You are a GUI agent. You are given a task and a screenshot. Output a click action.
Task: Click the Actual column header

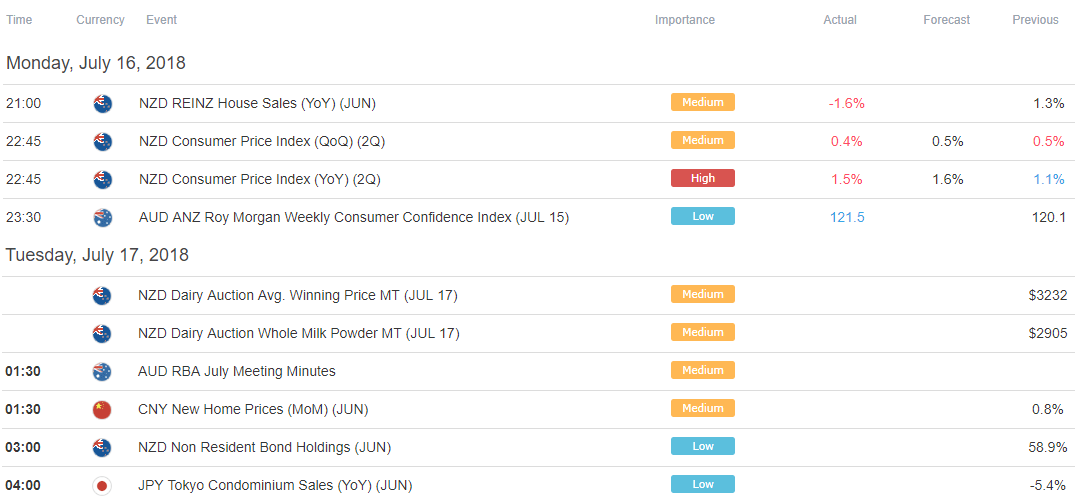tap(840, 20)
